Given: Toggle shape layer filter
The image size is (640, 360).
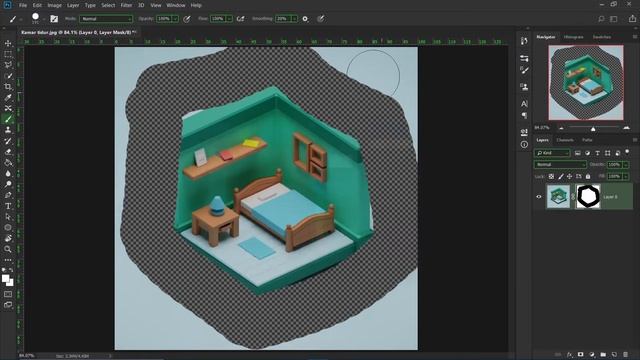Looking at the screenshot, I should click(608, 153).
